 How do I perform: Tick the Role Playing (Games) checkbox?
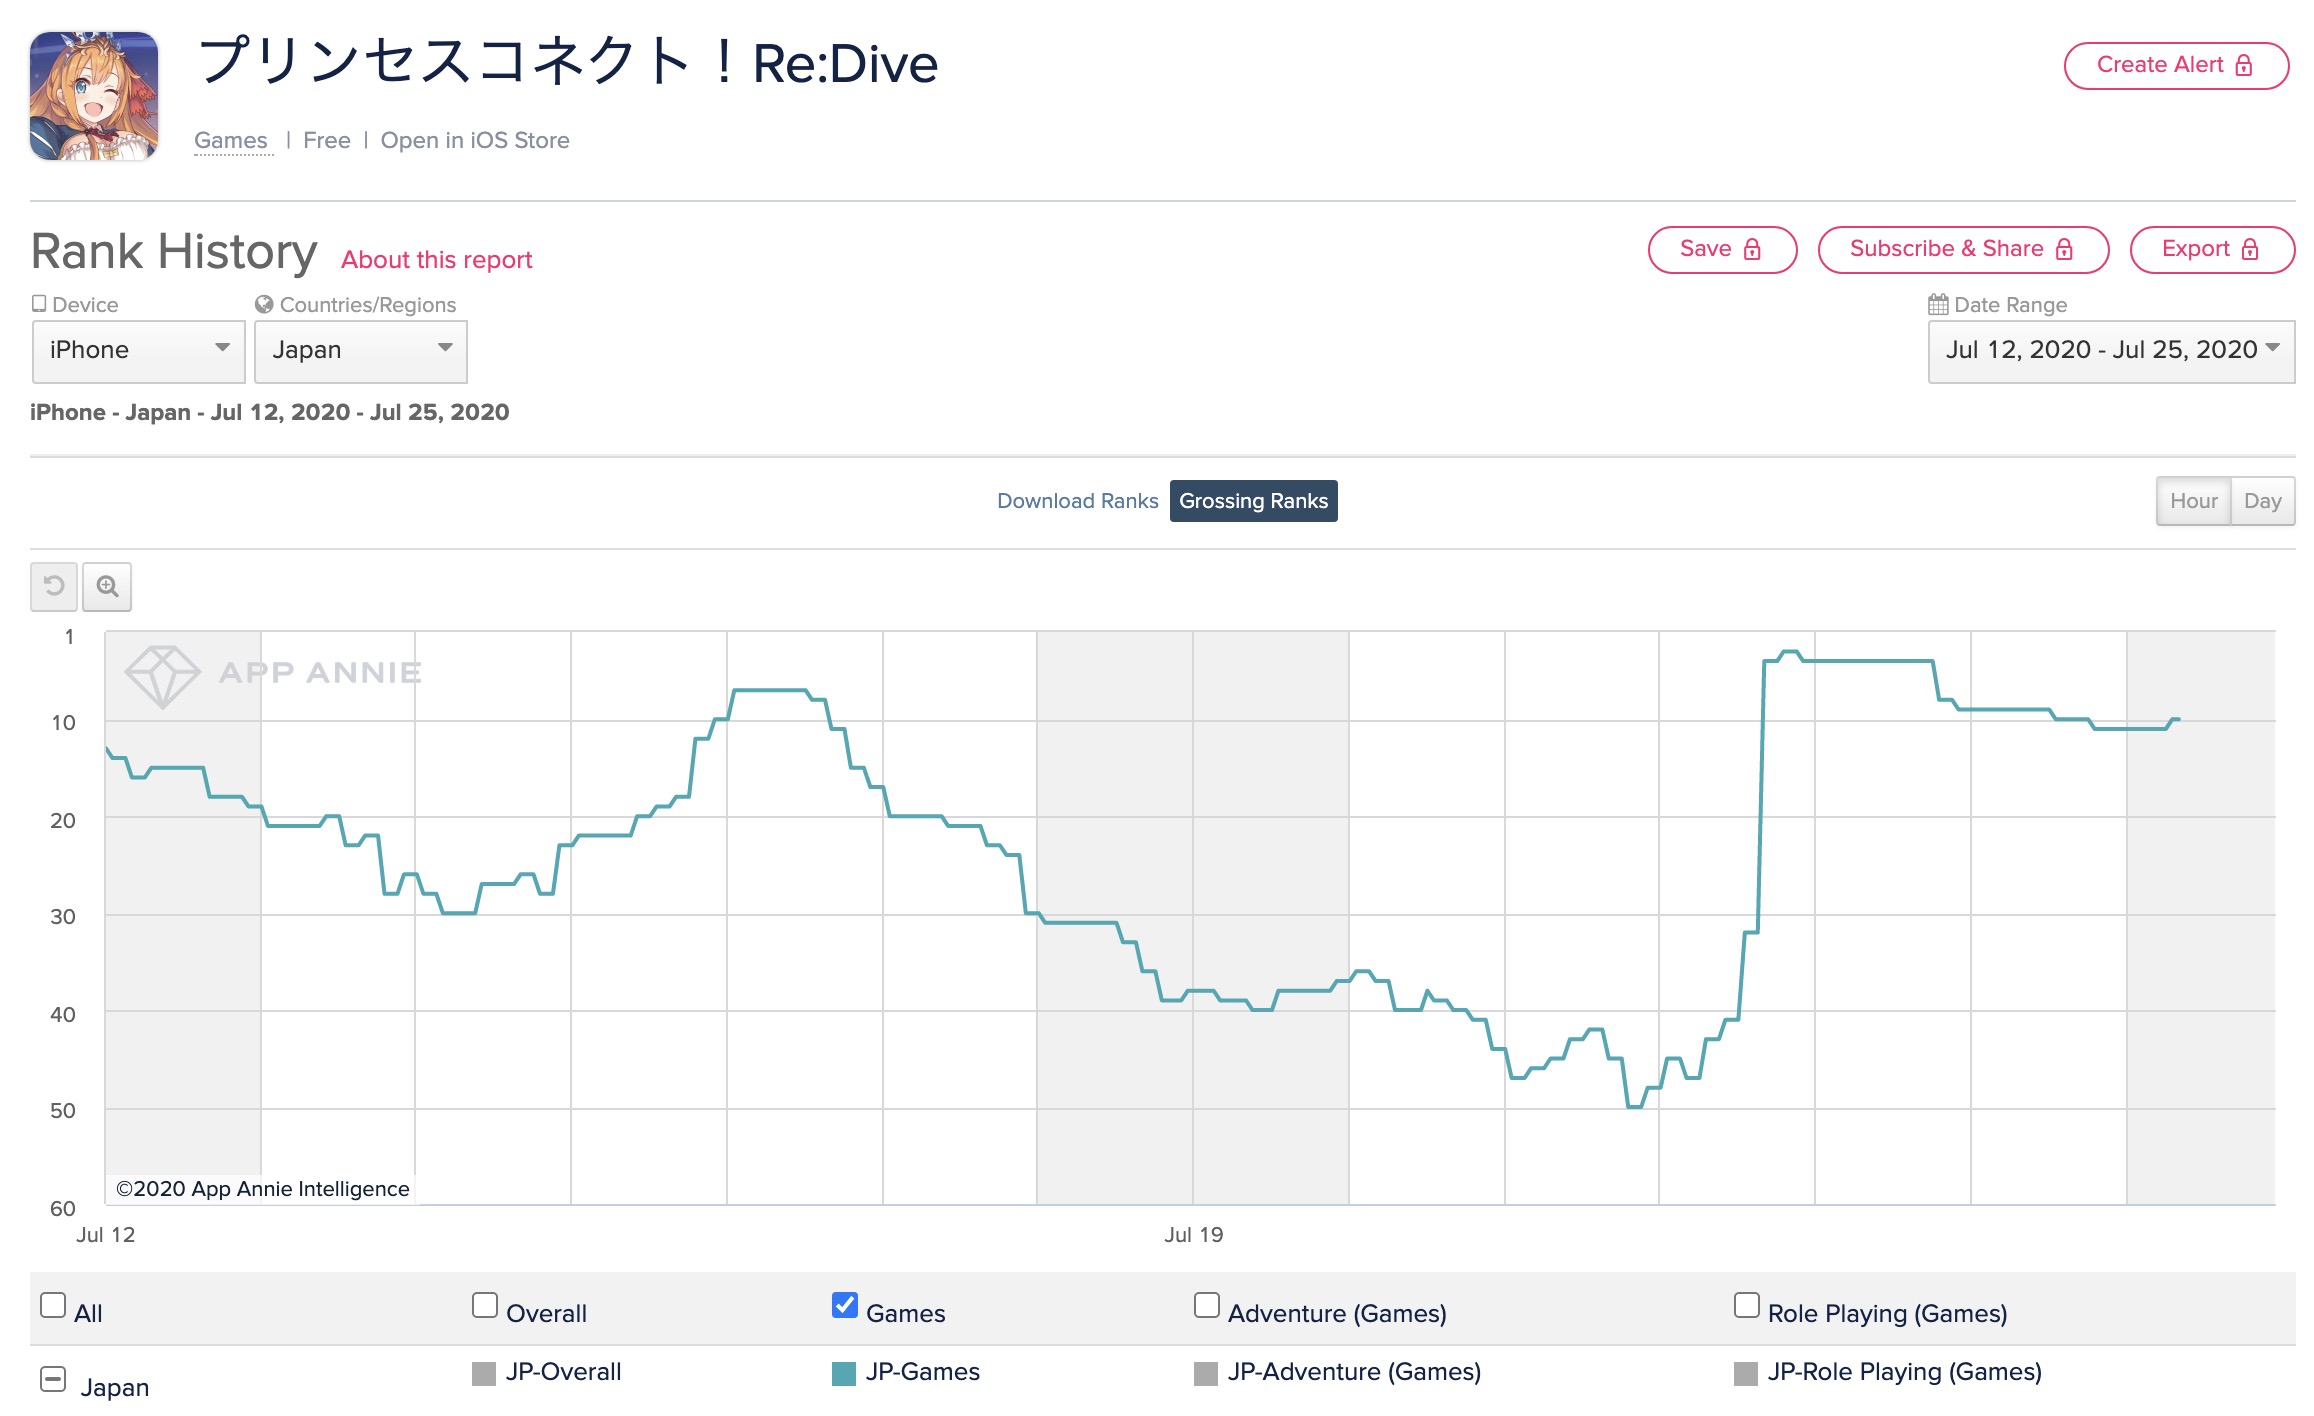point(1747,1305)
